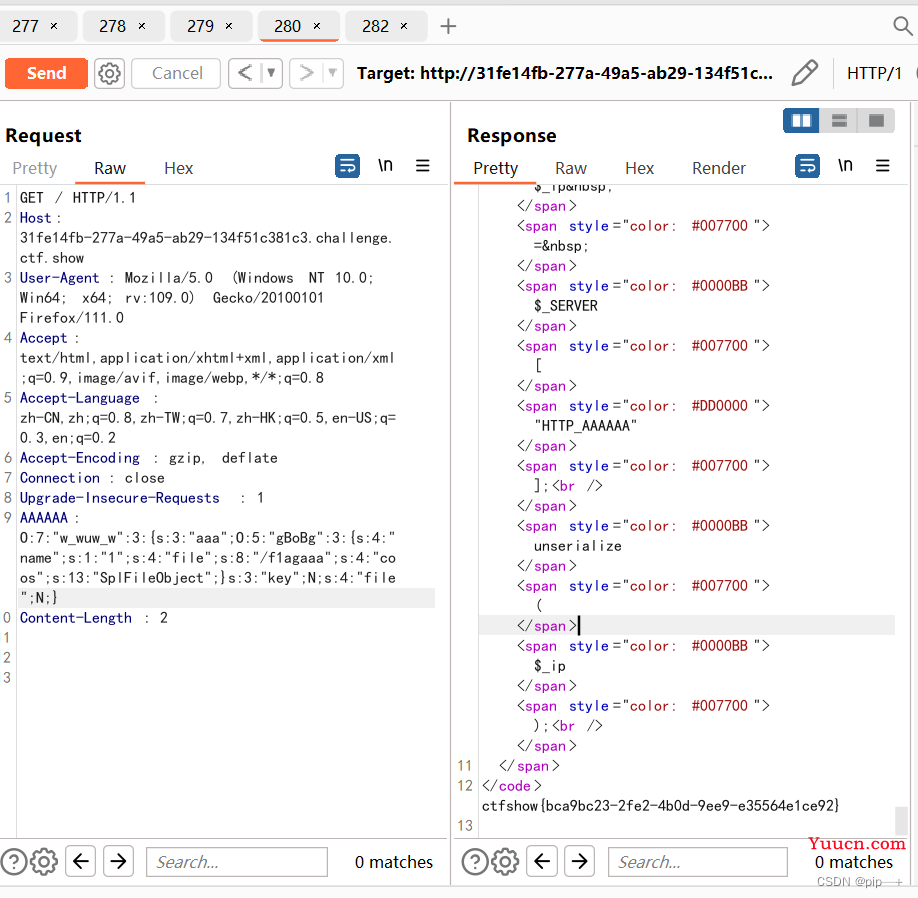The height and width of the screenshot is (898, 918).
Task: Select the request Raw view tab
Action: (x=110, y=169)
